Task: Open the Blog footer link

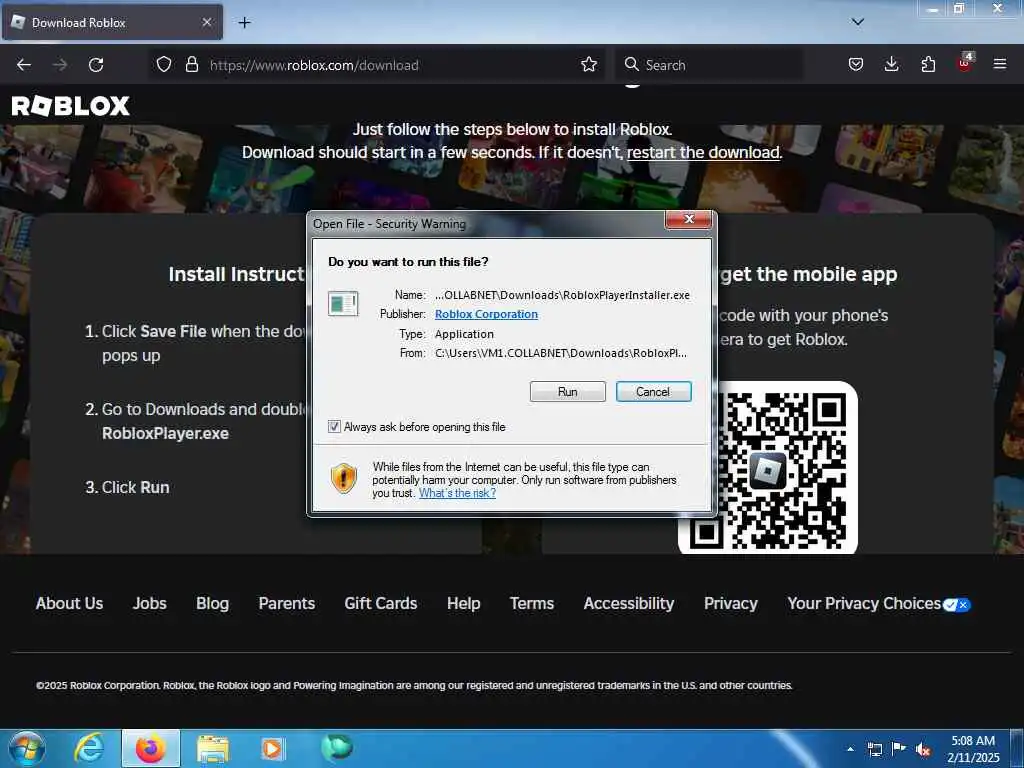Action: [212, 603]
